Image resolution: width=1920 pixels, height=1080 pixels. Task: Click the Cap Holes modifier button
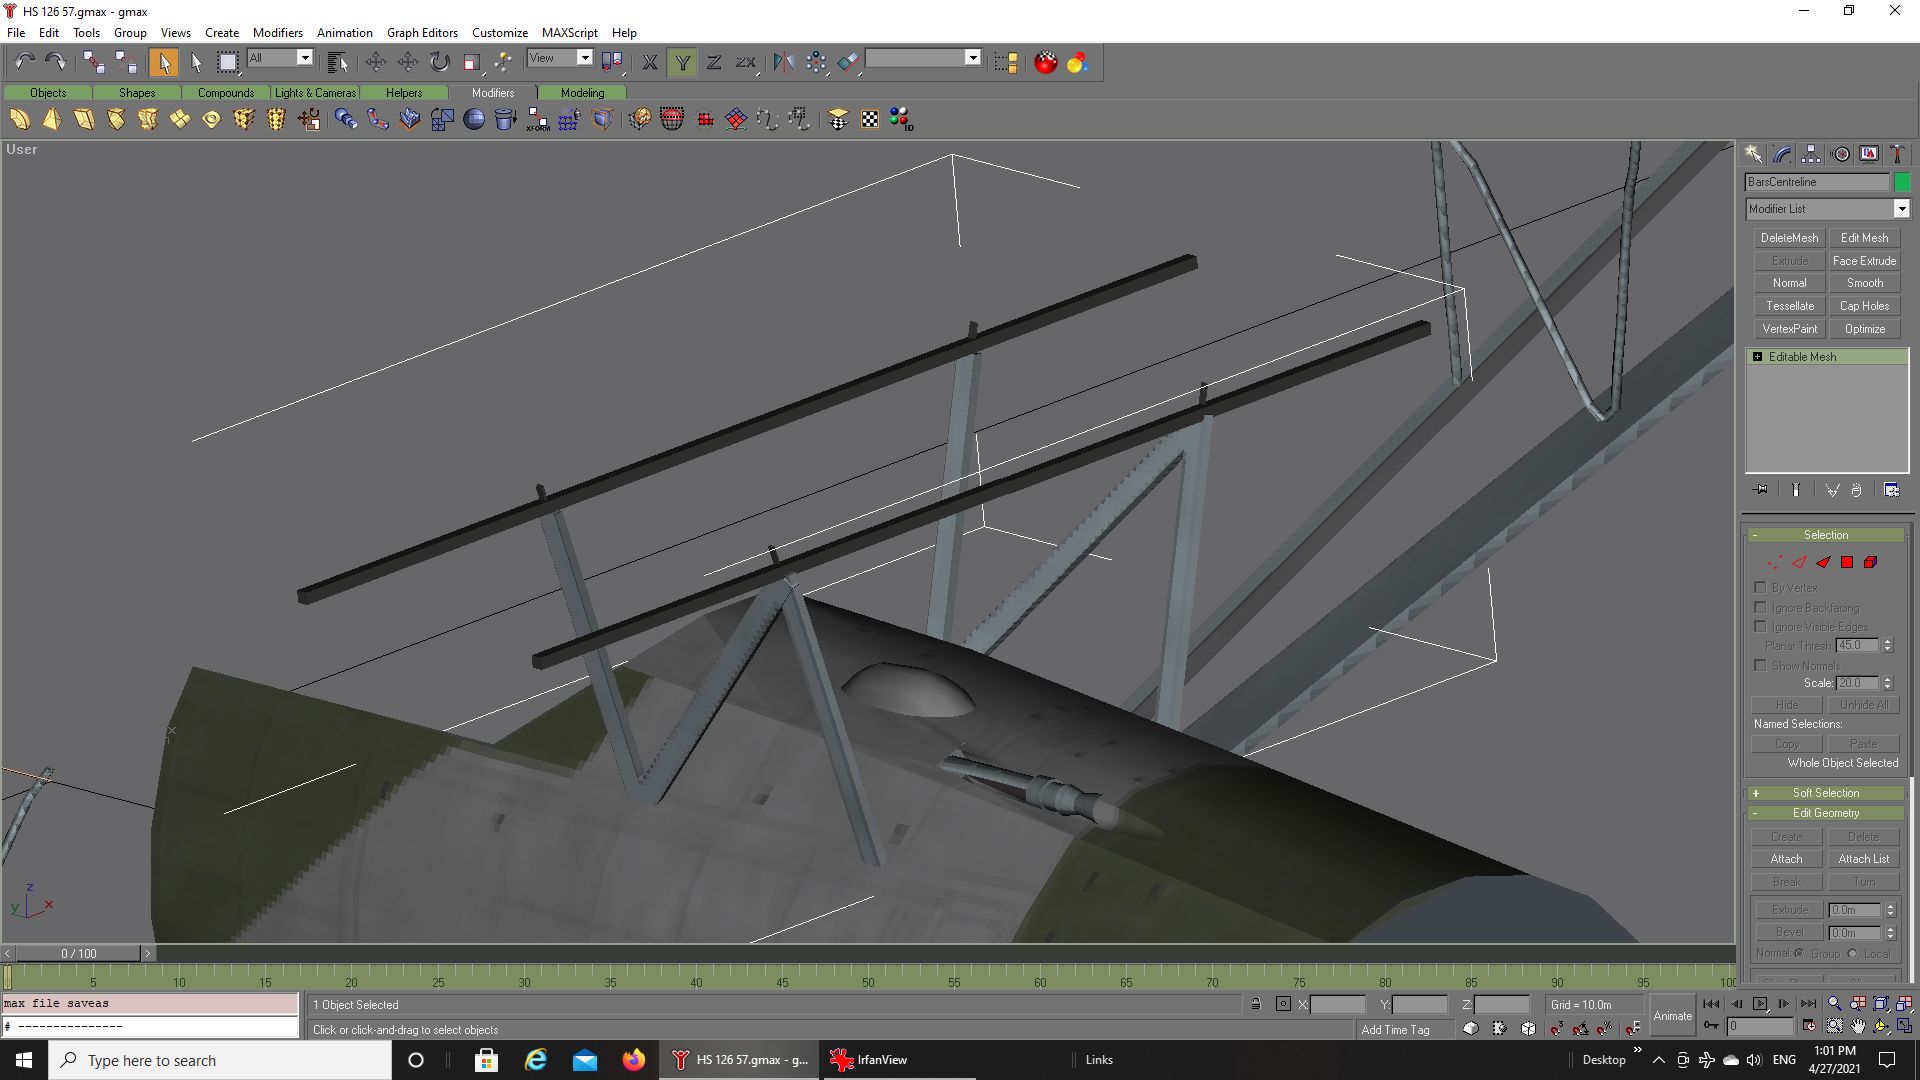(1864, 306)
